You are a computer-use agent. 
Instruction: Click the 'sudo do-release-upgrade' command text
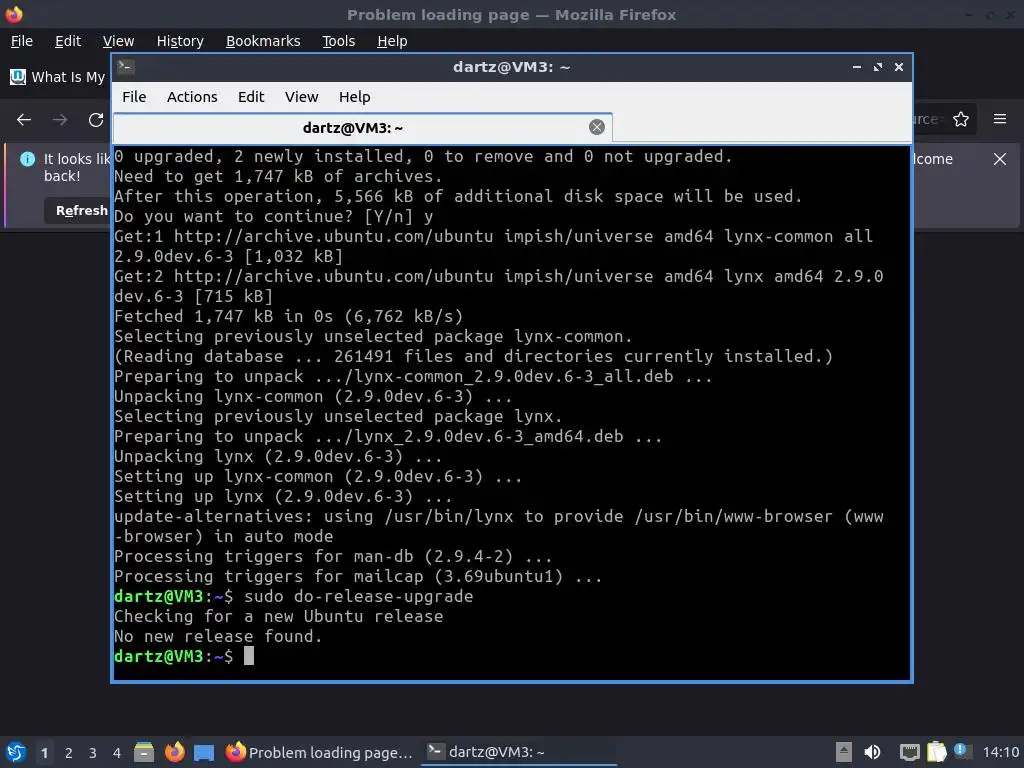pos(359,596)
